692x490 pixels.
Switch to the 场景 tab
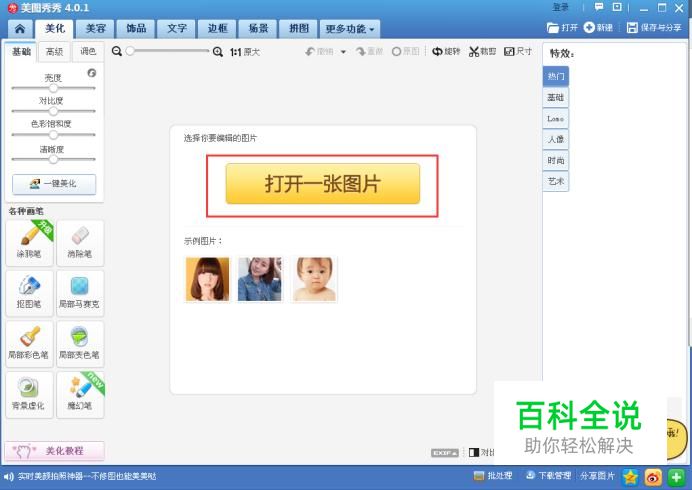(258, 29)
